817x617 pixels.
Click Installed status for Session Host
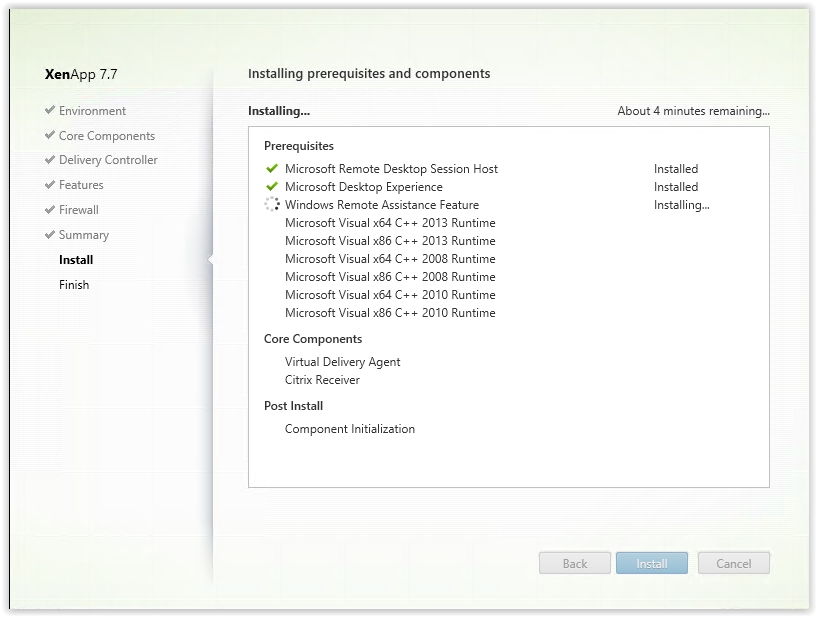[x=676, y=169]
